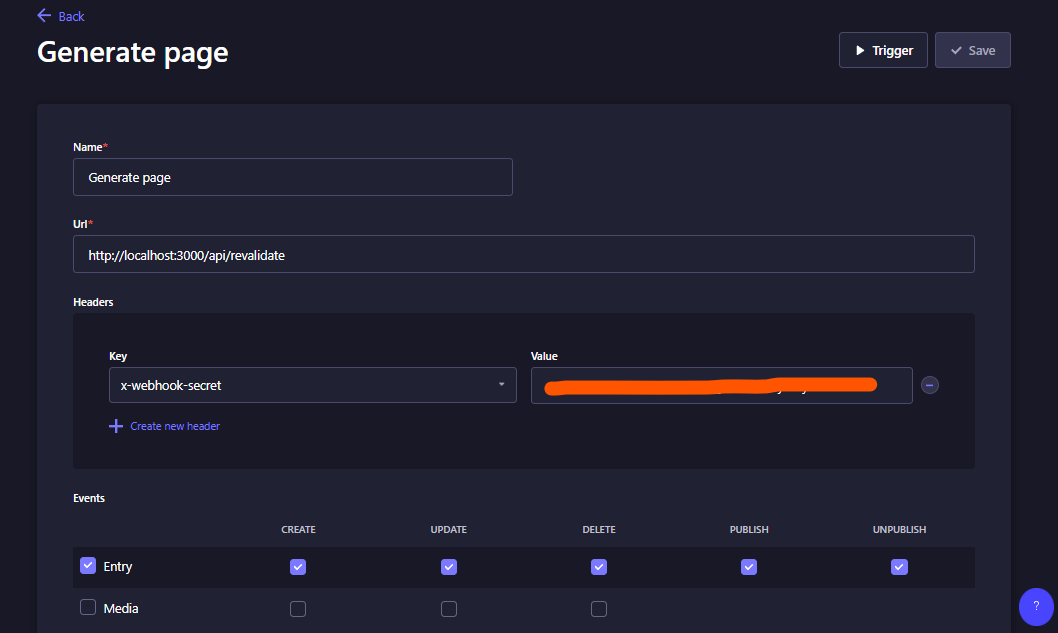Enable the Media row checkbox
Screen dimensions: 1058x633
point(88,607)
